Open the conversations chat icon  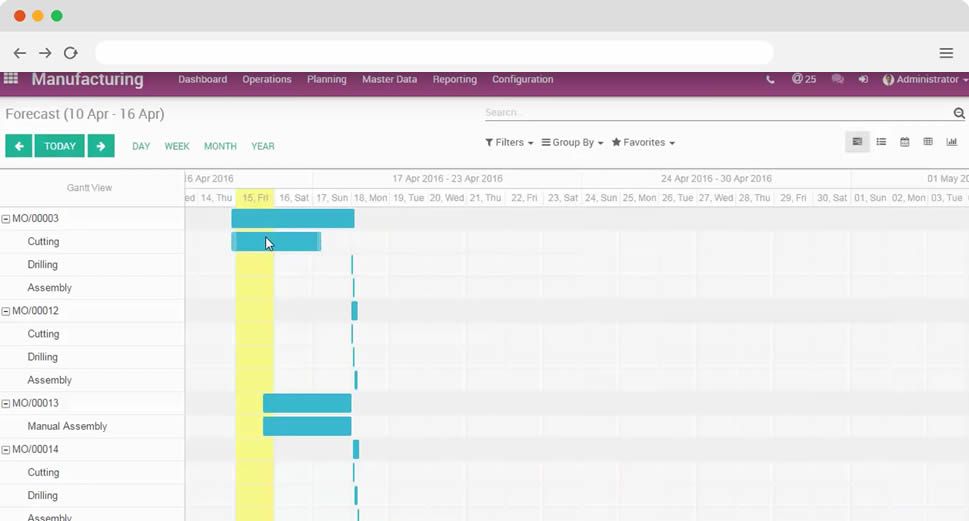837,79
